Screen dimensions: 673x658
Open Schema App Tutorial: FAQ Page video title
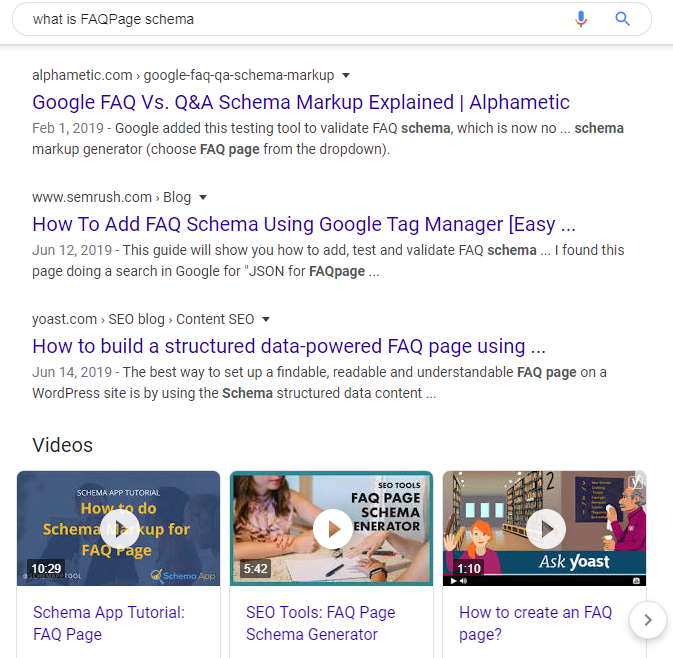pos(109,623)
